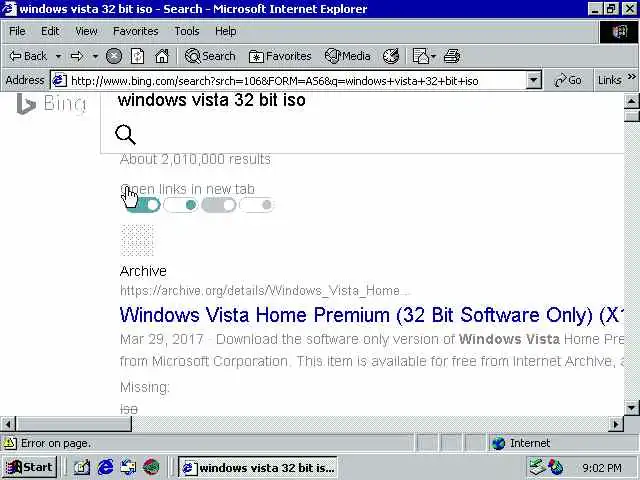Toggle the fourth white switch with gray dot
This screenshot has height=480, width=640.
tap(257, 205)
